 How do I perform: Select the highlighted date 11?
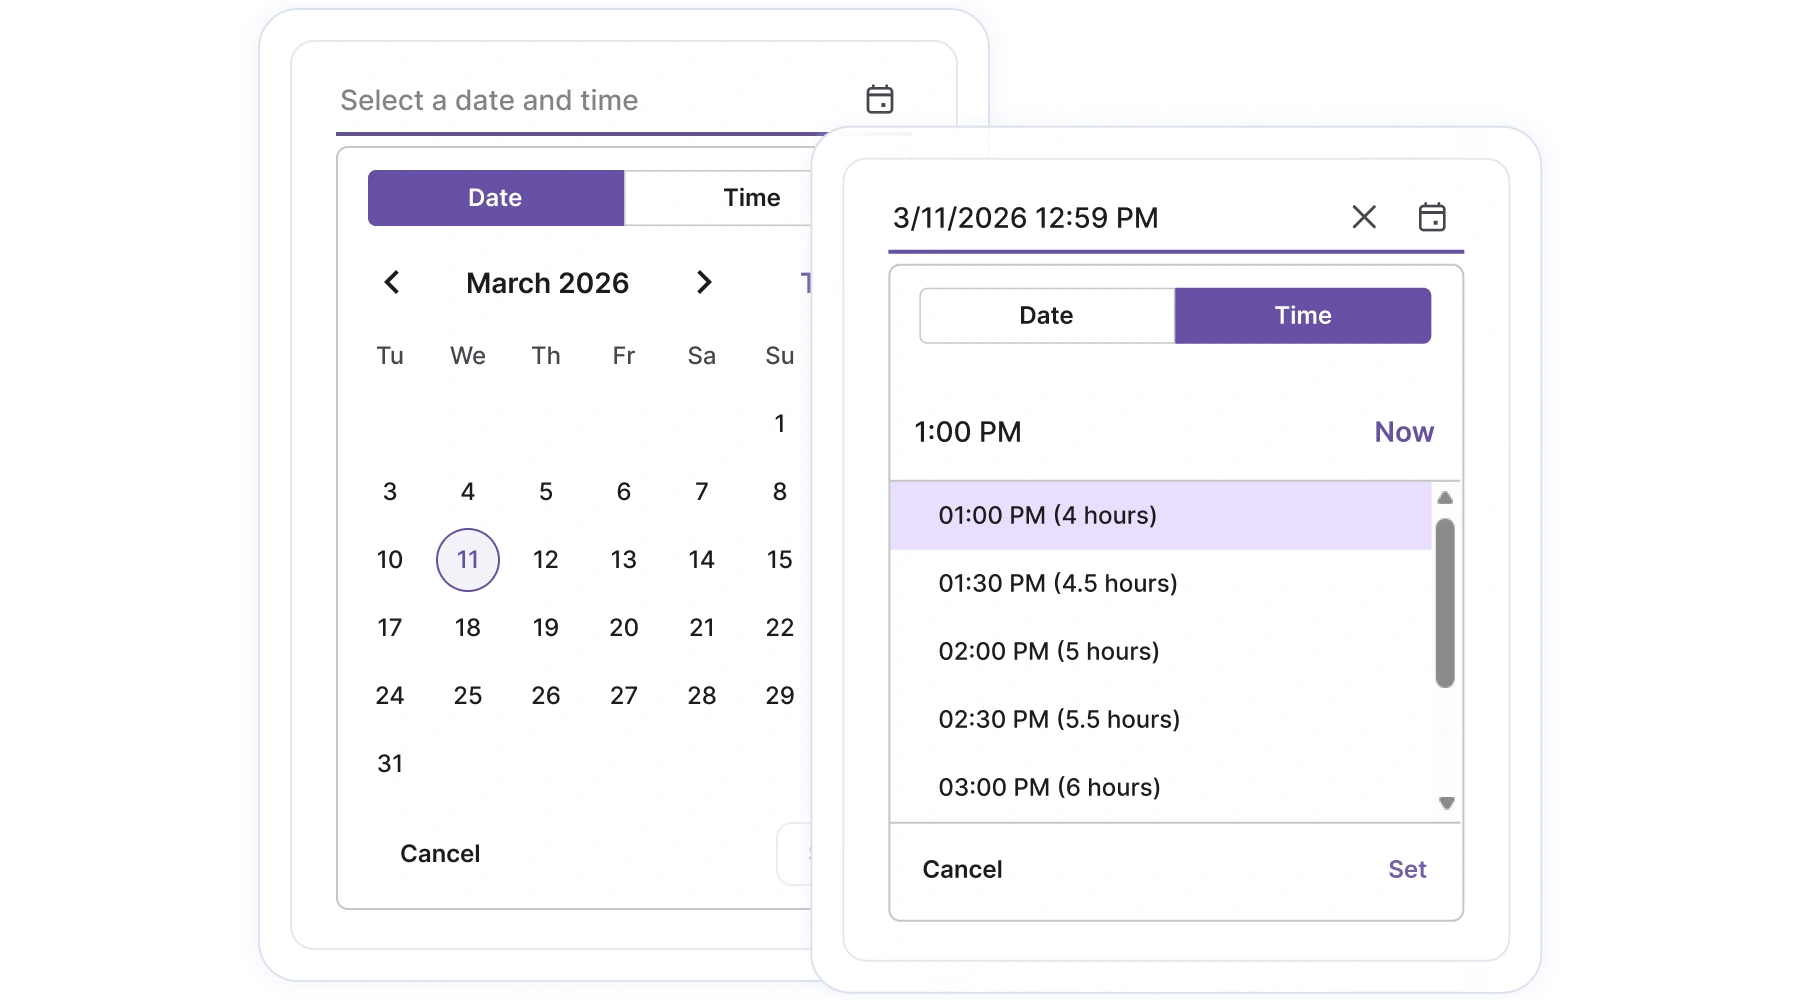(467, 560)
